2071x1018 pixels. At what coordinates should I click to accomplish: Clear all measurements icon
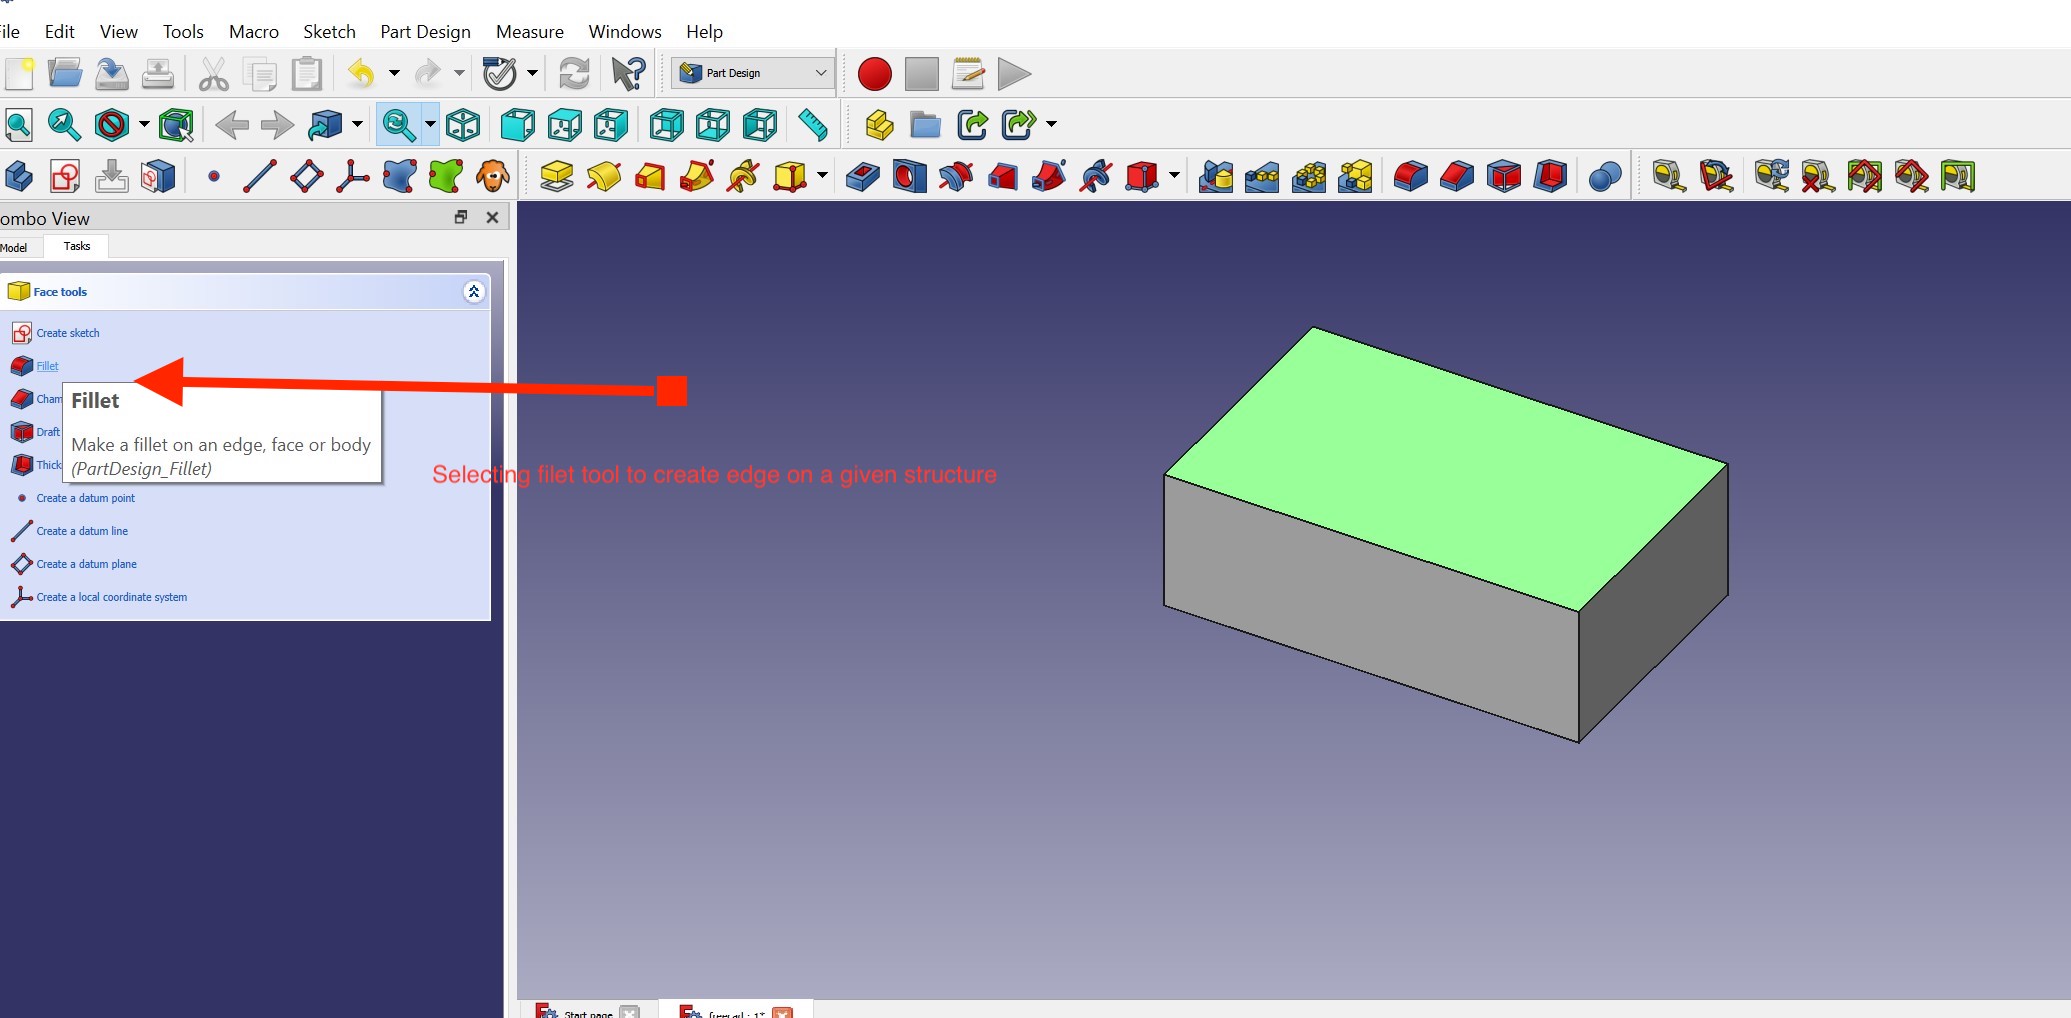[x=1818, y=177]
